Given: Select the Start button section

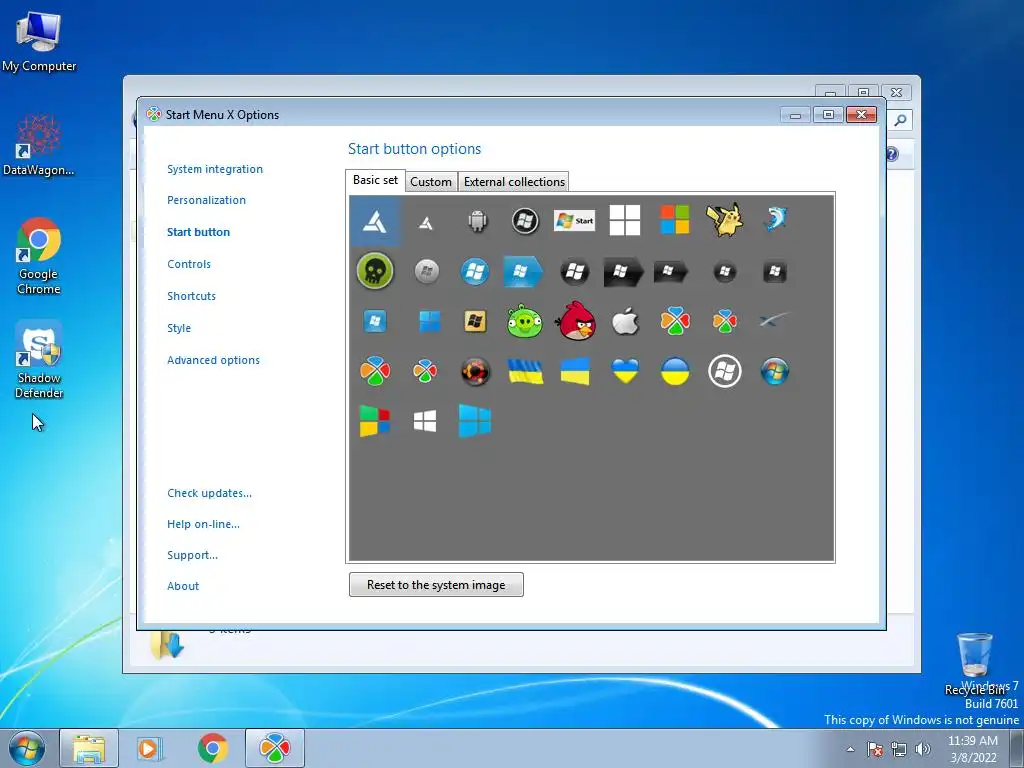Looking at the screenshot, I should coord(199,232).
